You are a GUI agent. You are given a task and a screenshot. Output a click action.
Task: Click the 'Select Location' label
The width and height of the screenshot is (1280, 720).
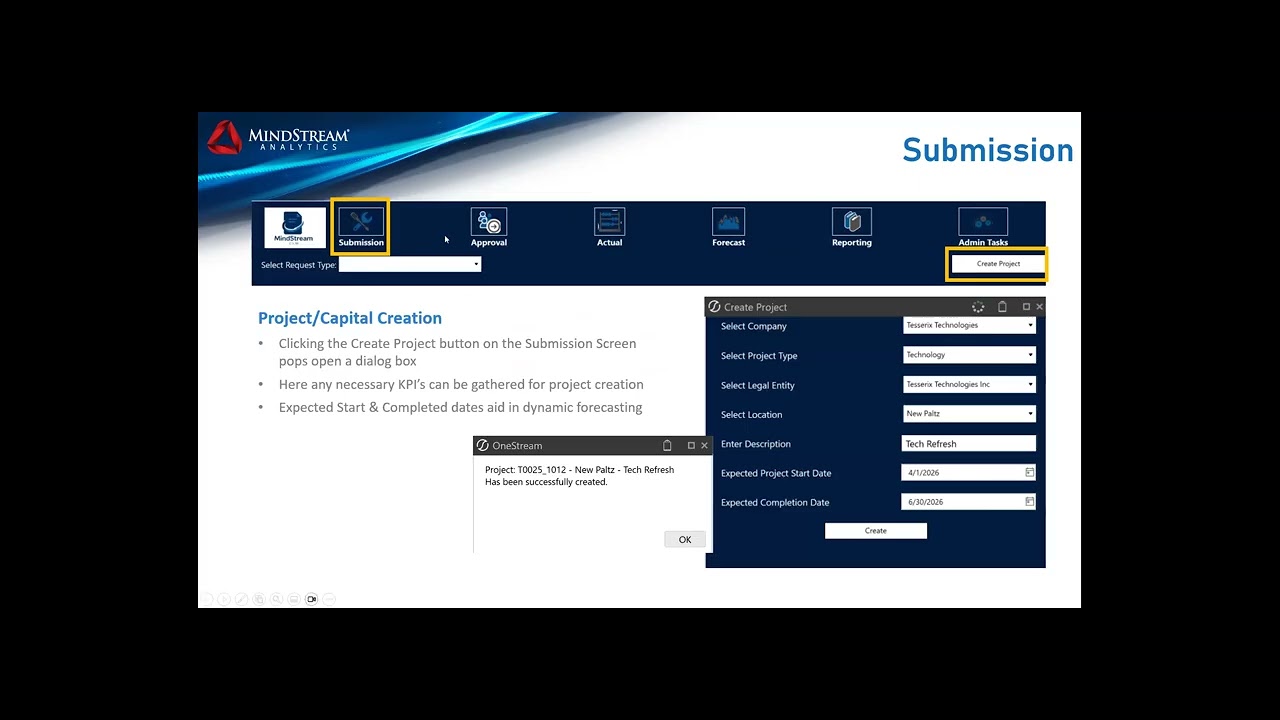(x=752, y=415)
